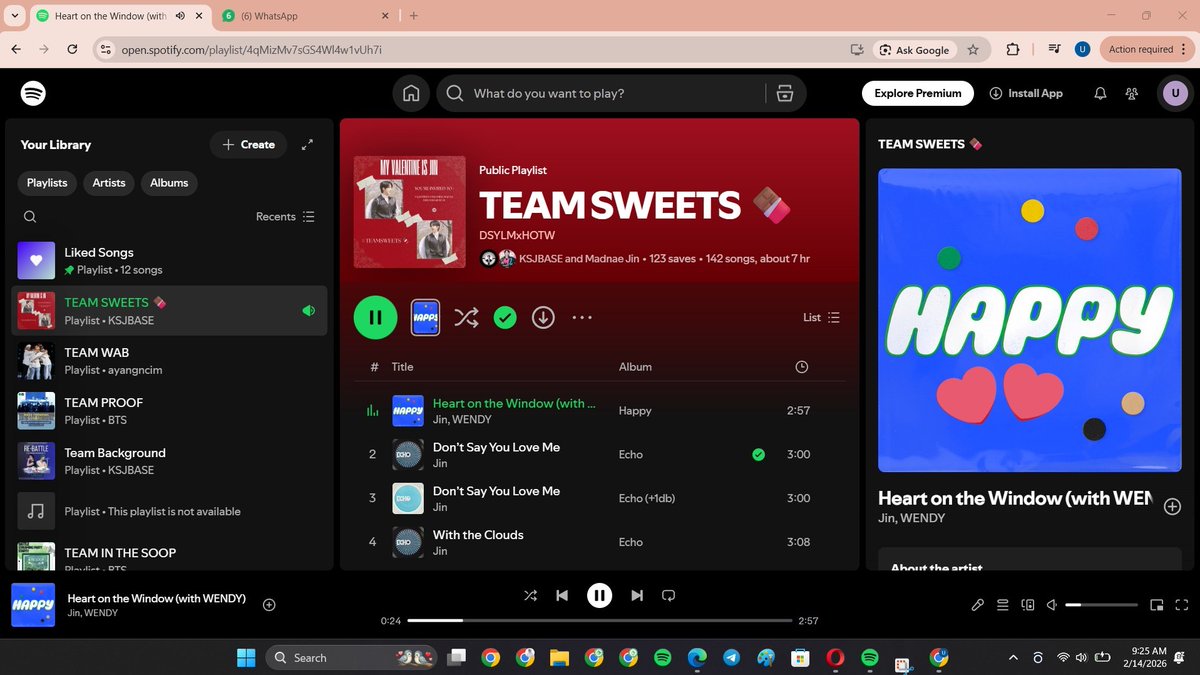Open TEAM IN THE SOOP playlist
The image size is (1200, 675).
pos(169,556)
